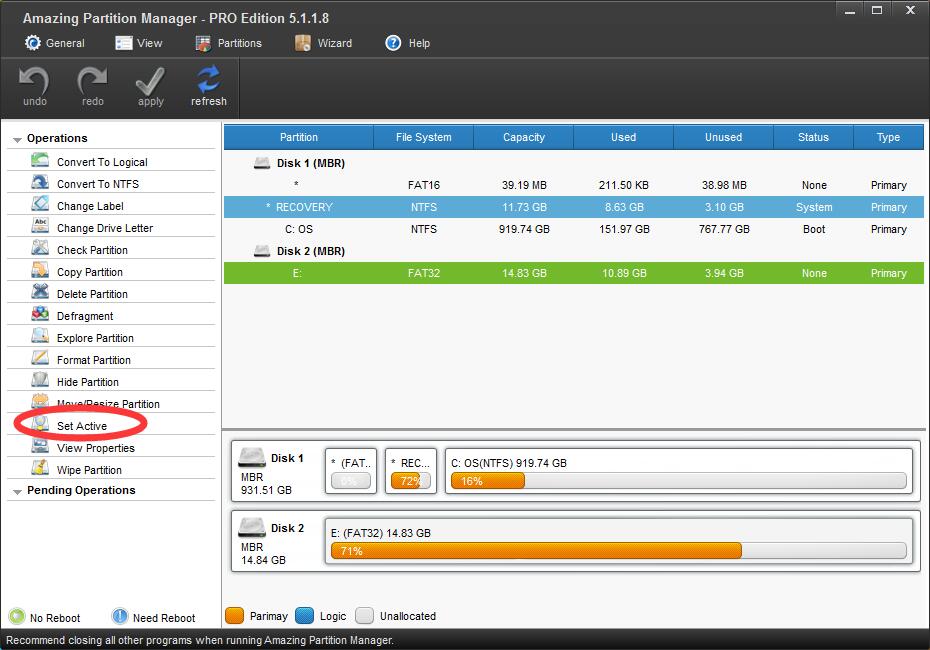Image resolution: width=930 pixels, height=650 pixels.
Task: Click the Status column header
Action: point(813,137)
